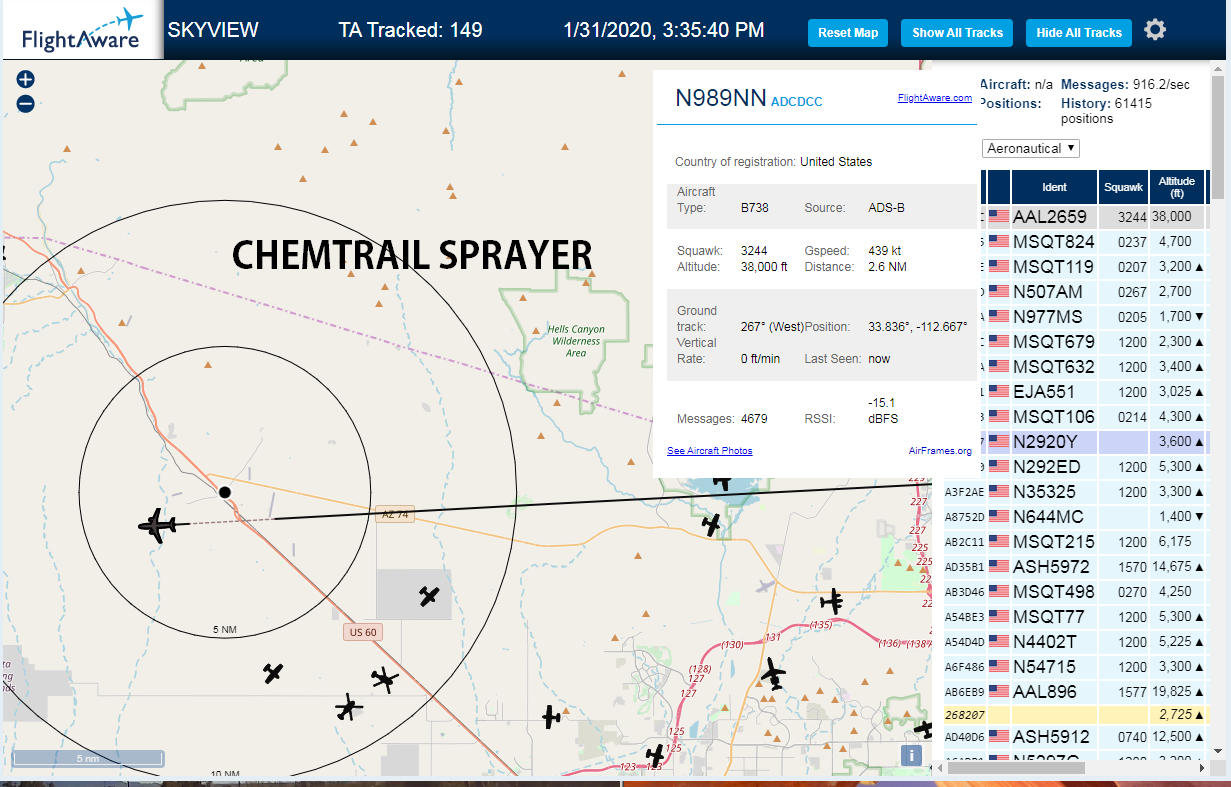Select the N54715 row
This screenshot has width=1231, height=787.
(x=1075, y=666)
